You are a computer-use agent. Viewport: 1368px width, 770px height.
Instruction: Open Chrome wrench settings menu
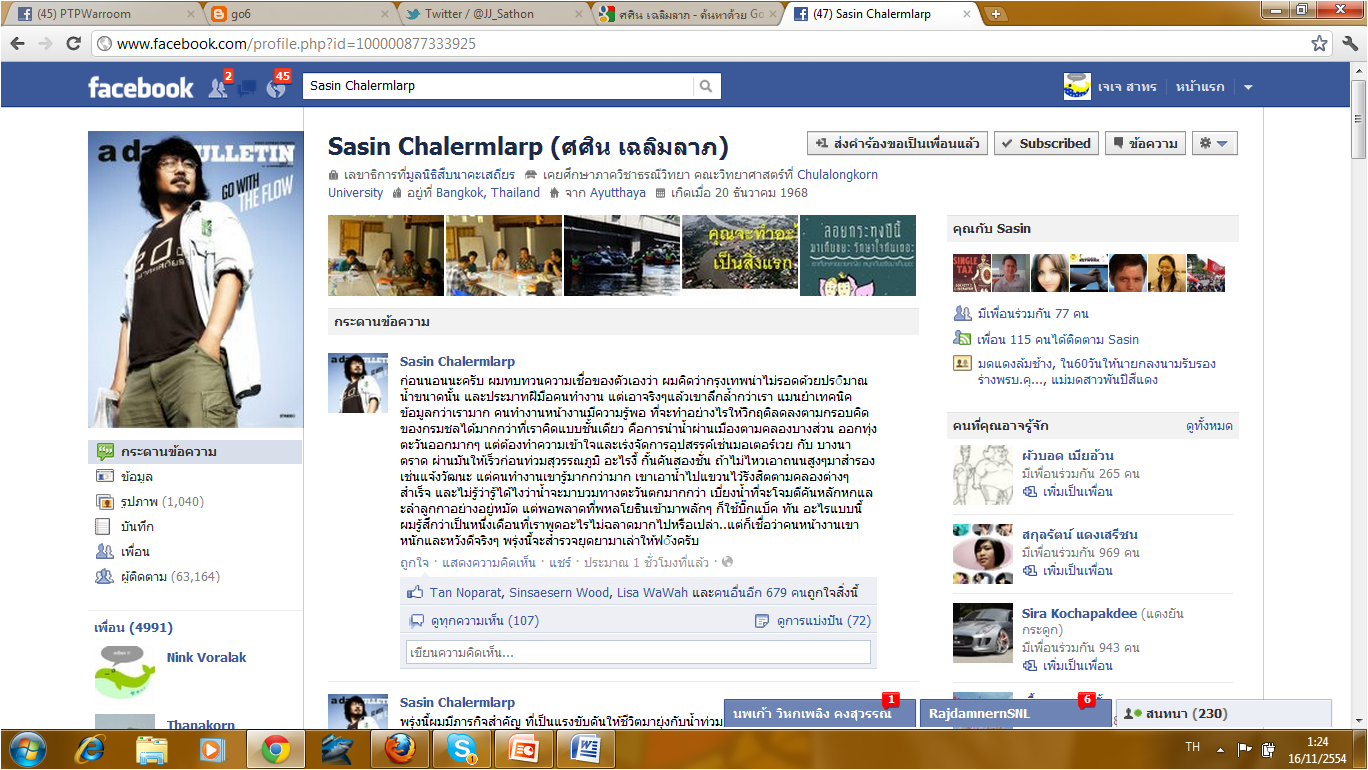tap(1350, 44)
